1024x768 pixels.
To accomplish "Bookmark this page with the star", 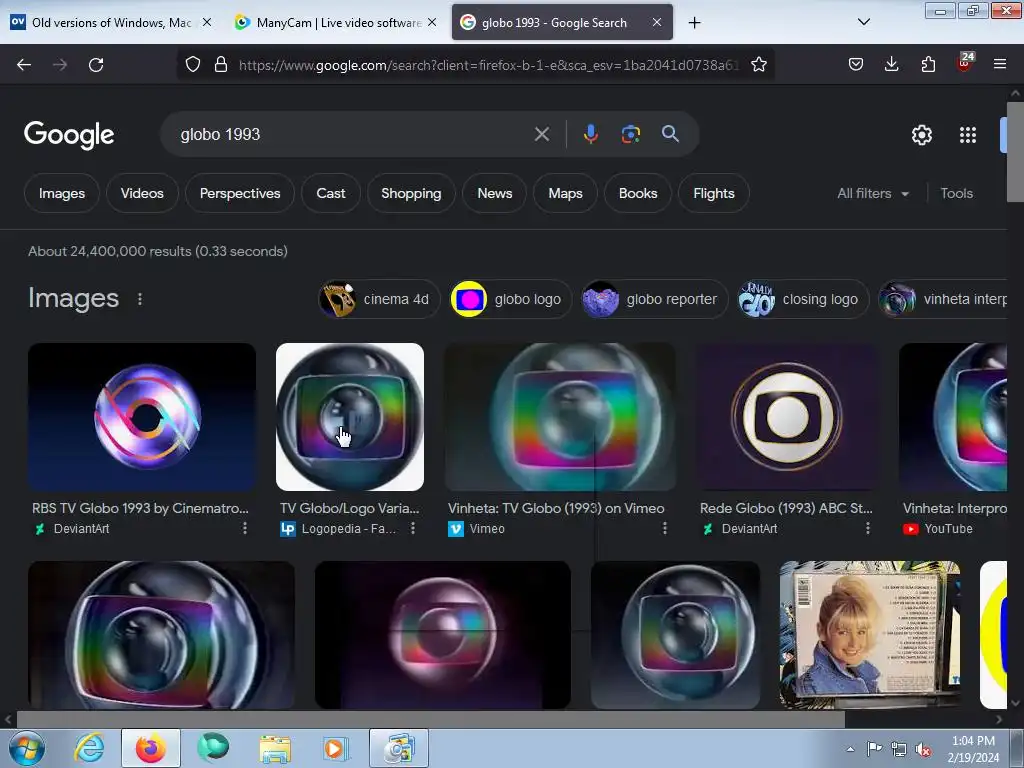I will [x=758, y=64].
